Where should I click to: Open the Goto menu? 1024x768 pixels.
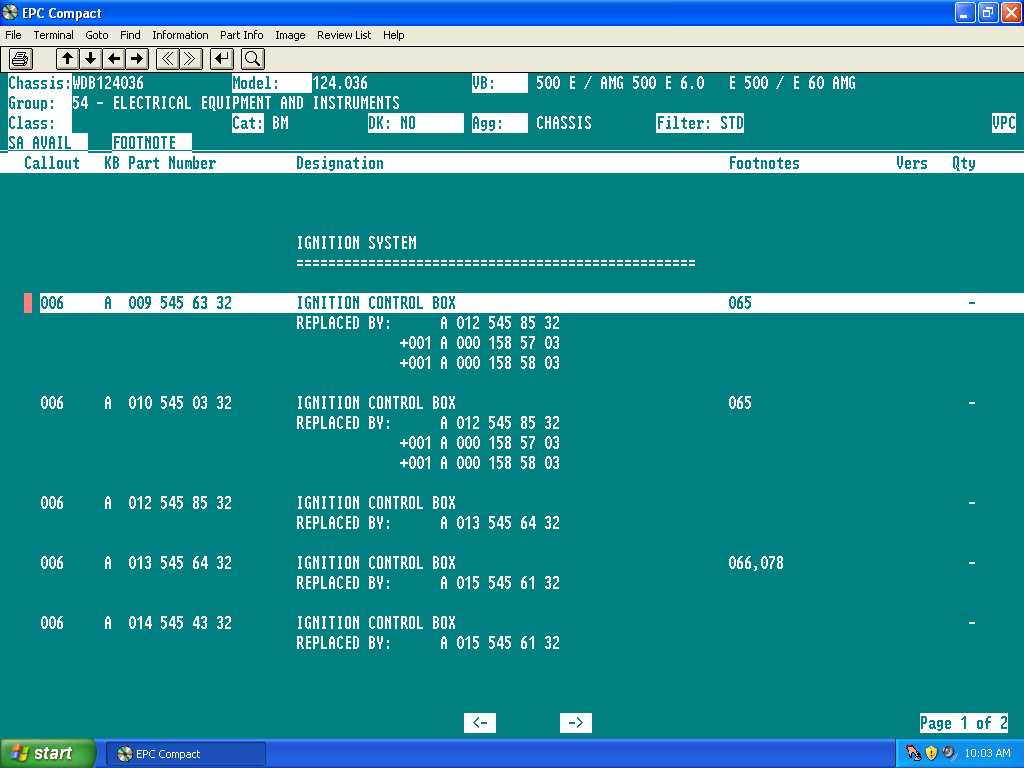tap(96, 35)
